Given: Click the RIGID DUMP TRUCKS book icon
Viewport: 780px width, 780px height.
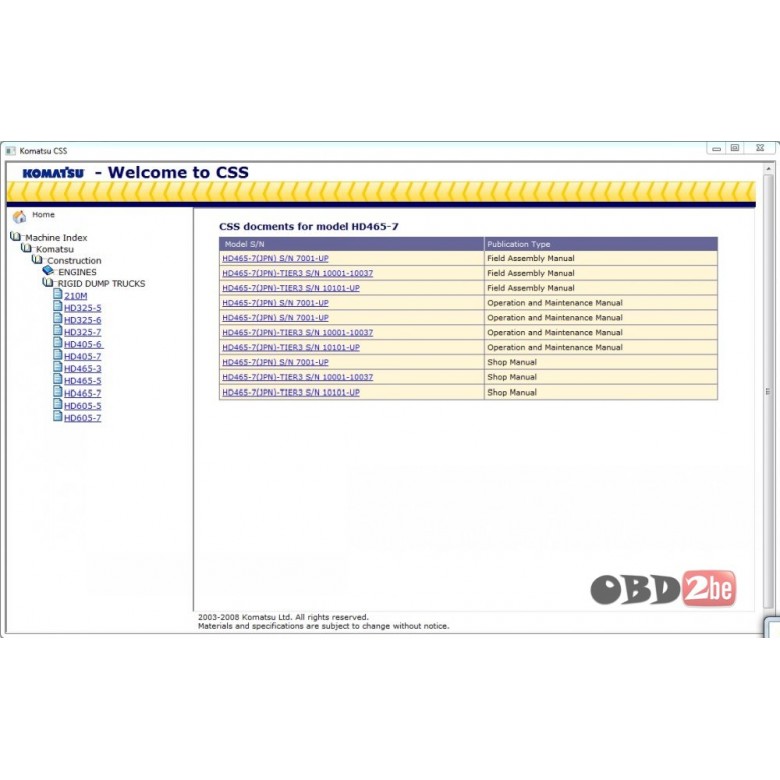Looking at the screenshot, I should (48, 282).
